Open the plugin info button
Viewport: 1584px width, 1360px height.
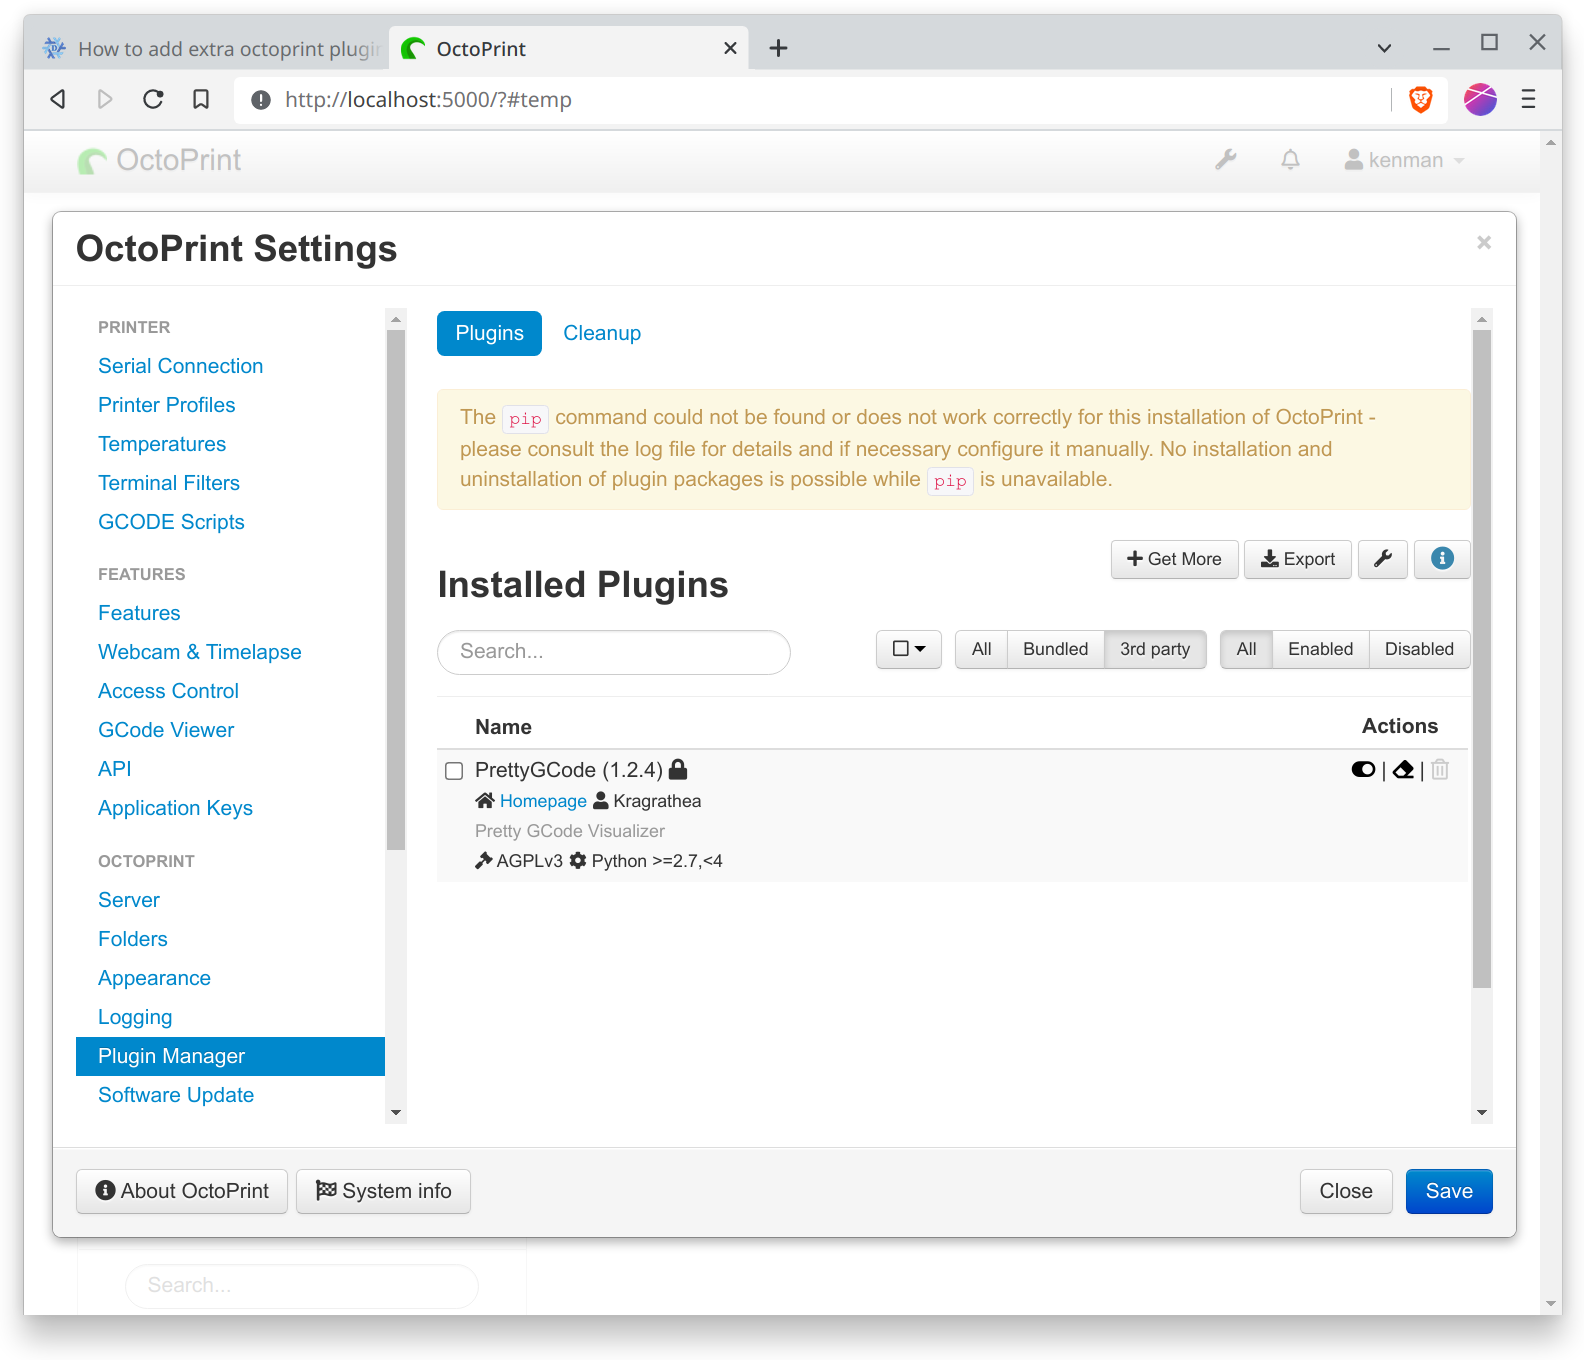[1442, 559]
